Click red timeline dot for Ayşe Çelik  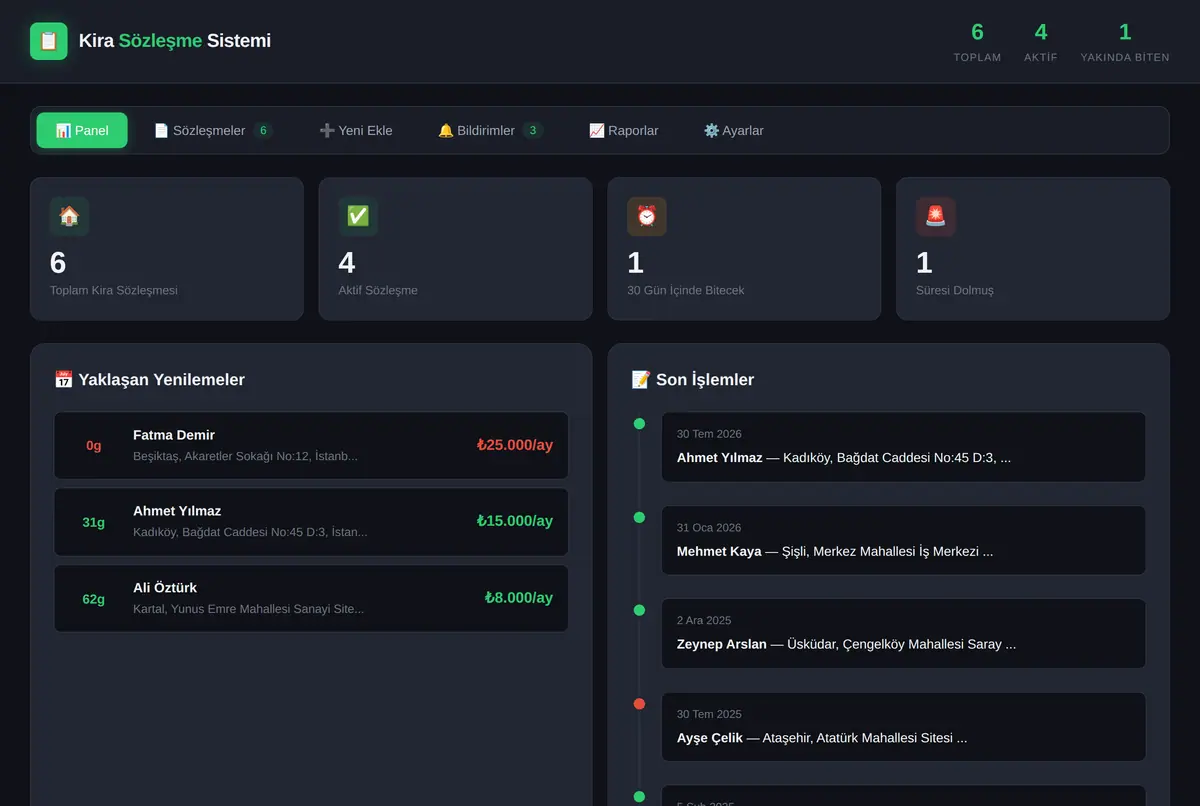click(x=639, y=704)
